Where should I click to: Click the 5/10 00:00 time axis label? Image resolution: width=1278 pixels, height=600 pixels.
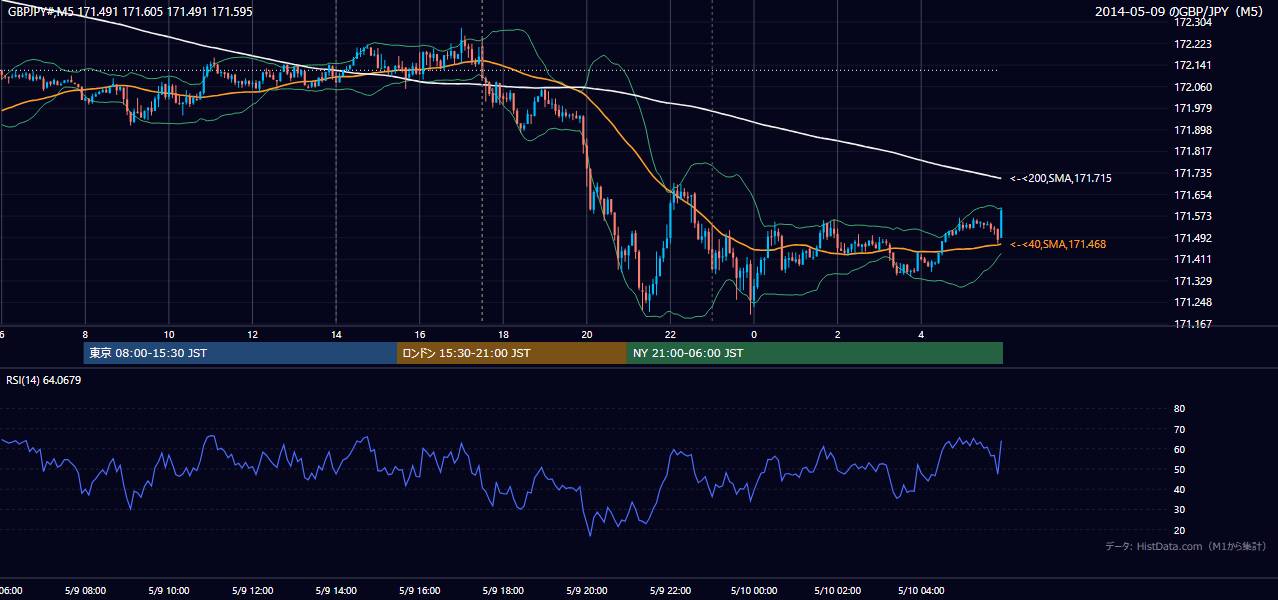point(754,590)
